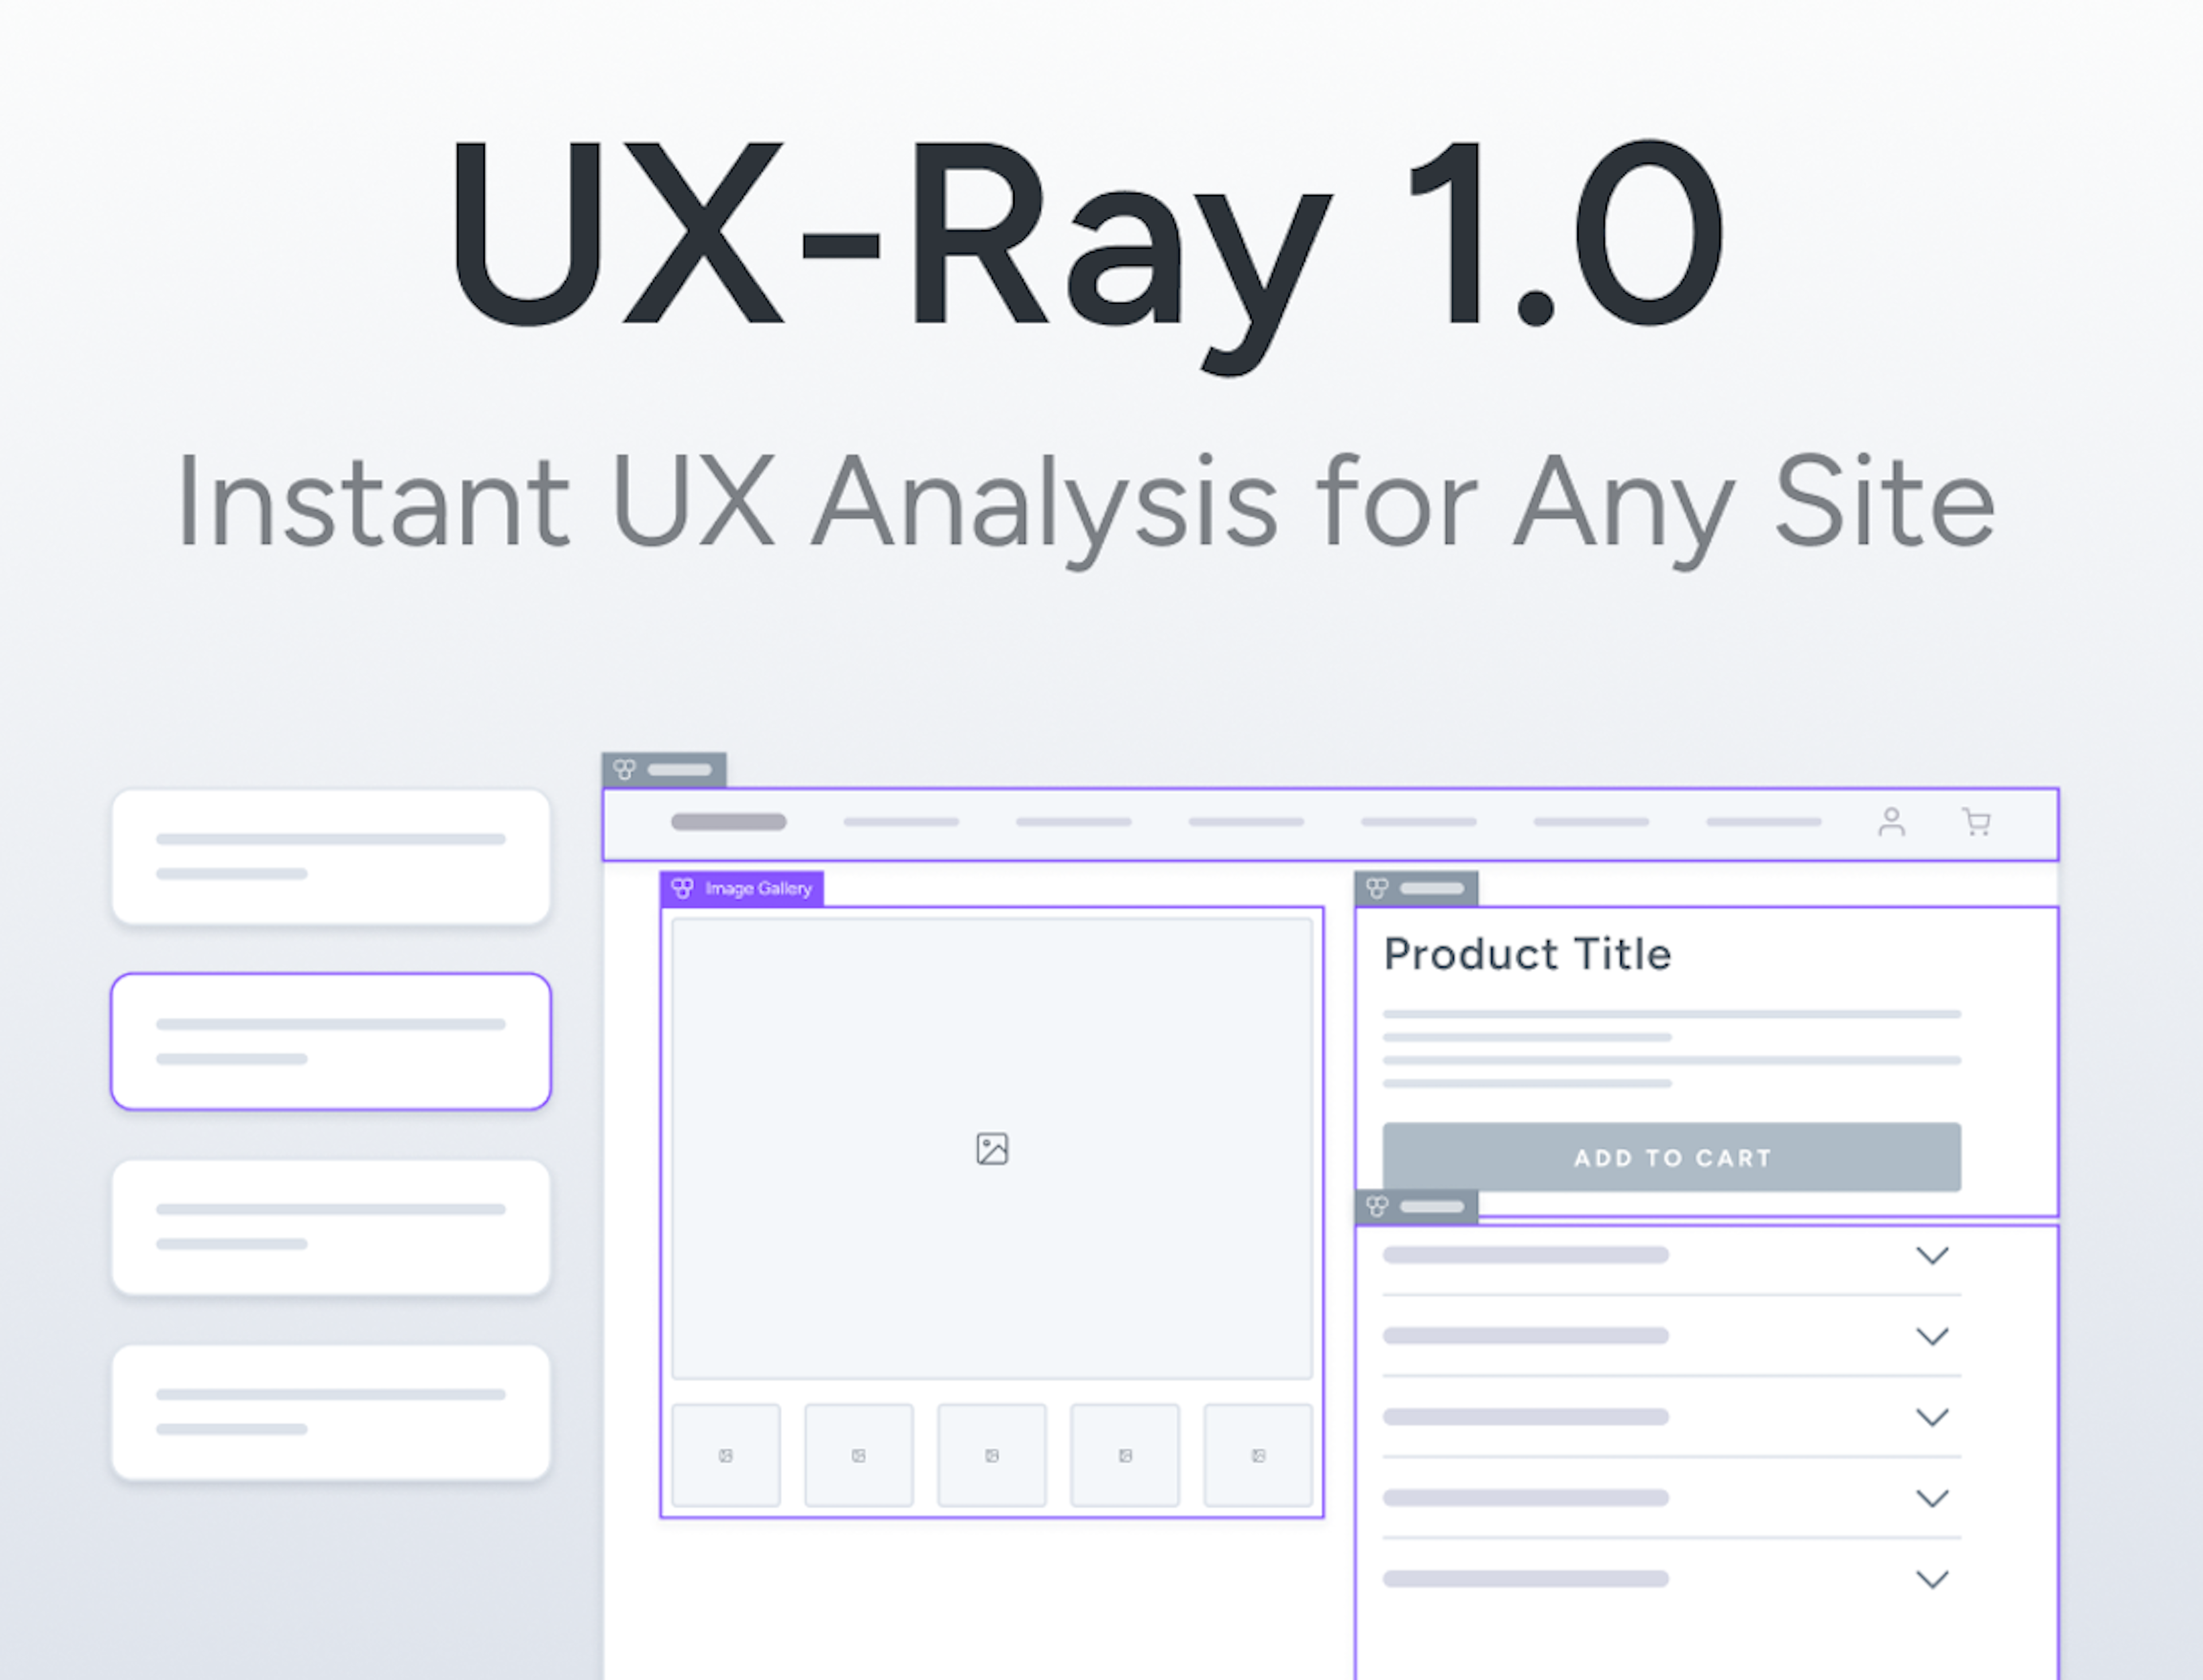Click the last gallery thumbnail
2203x1680 pixels.
pos(1258,1455)
